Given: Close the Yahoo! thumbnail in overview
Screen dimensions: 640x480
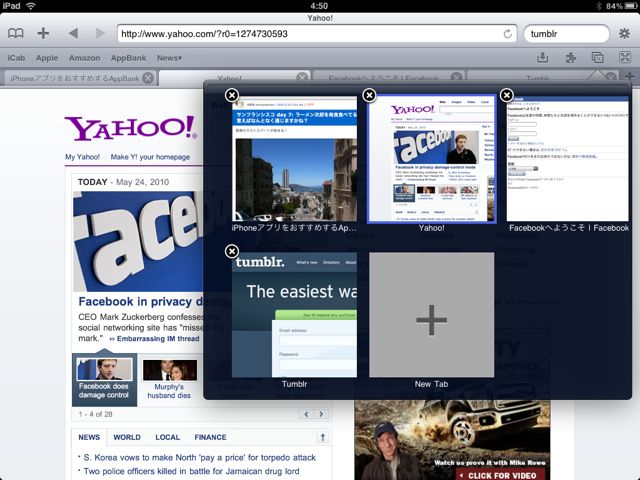Looking at the screenshot, I should [x=369, y=95].
